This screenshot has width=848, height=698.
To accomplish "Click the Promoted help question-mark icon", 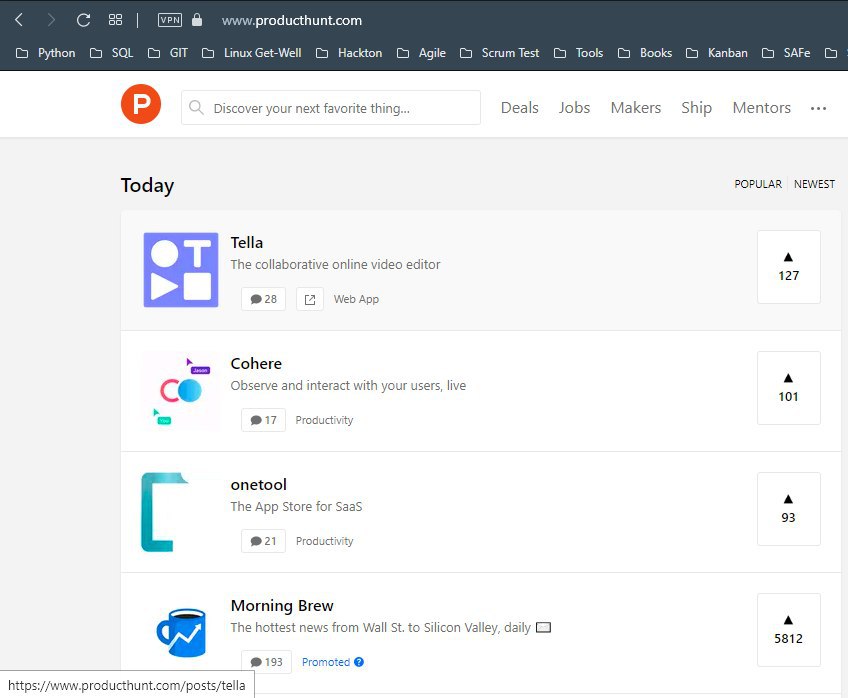I will (x=359, y=662).
